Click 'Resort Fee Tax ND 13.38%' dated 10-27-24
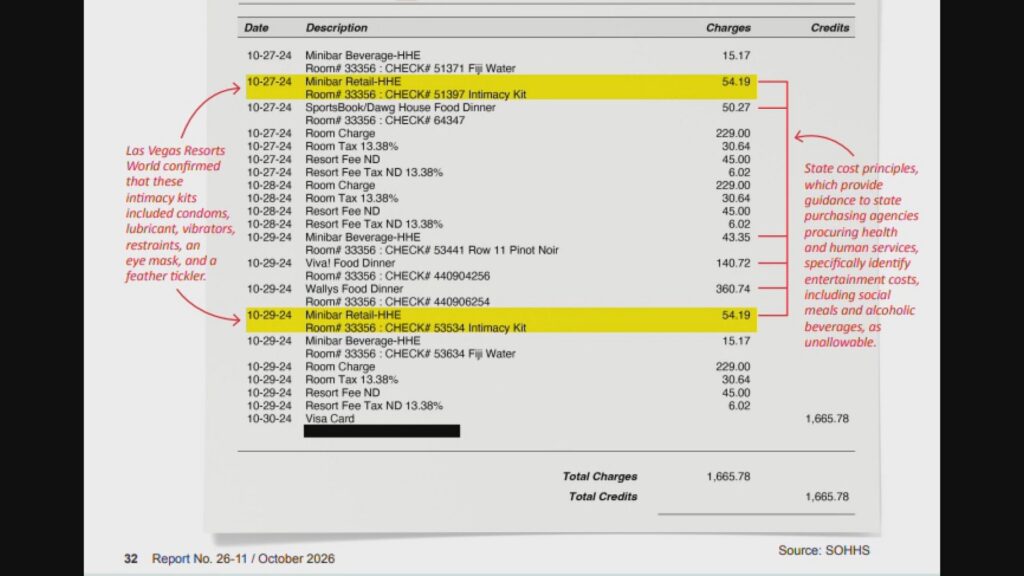The image size is (1024, 576). pyautogui.click(x=374, y=172)
